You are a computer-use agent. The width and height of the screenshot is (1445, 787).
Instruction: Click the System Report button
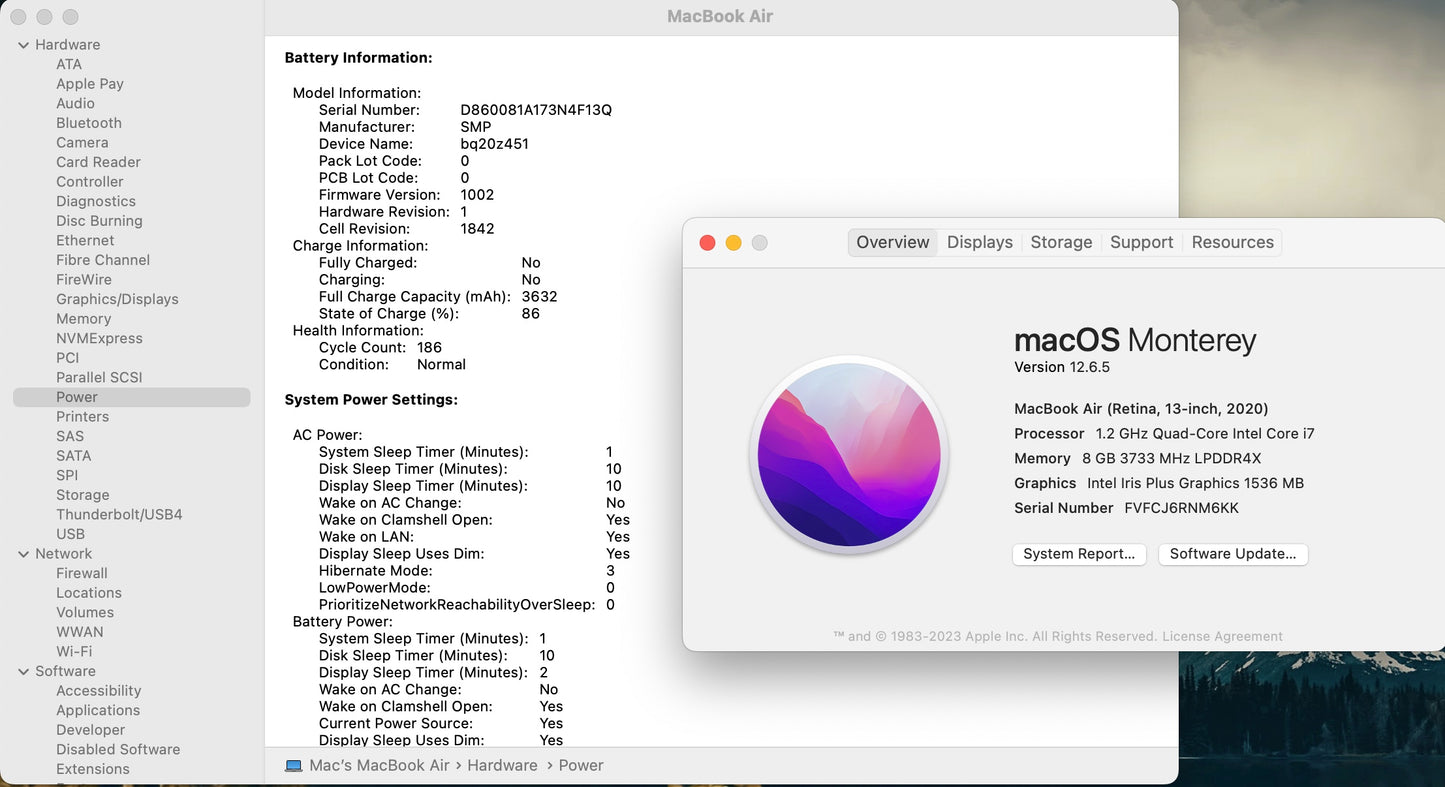pos(1078,554)
